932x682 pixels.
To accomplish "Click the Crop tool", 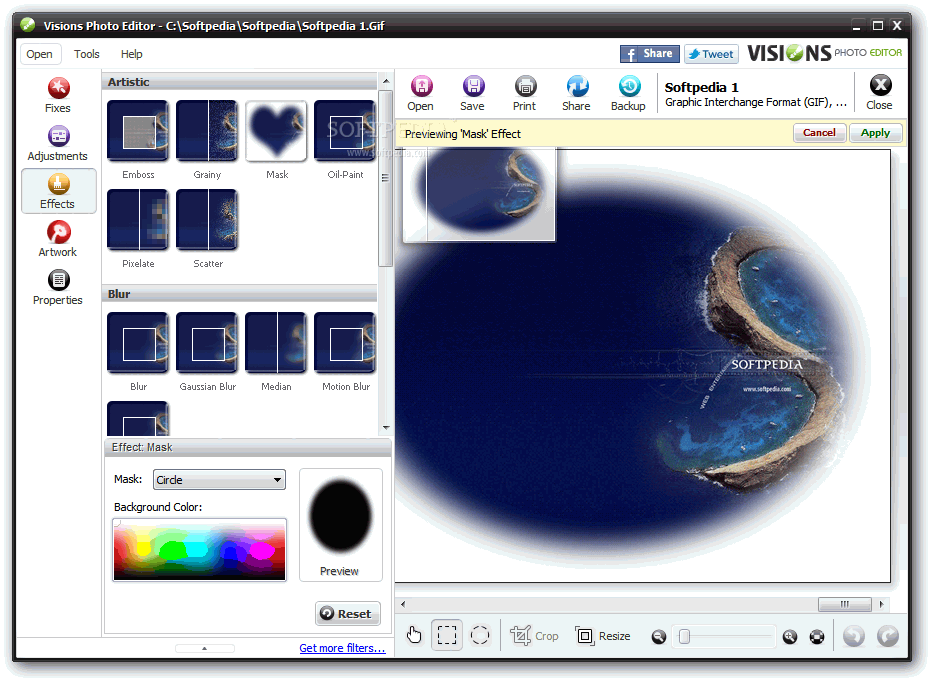I will coord(534,636).
